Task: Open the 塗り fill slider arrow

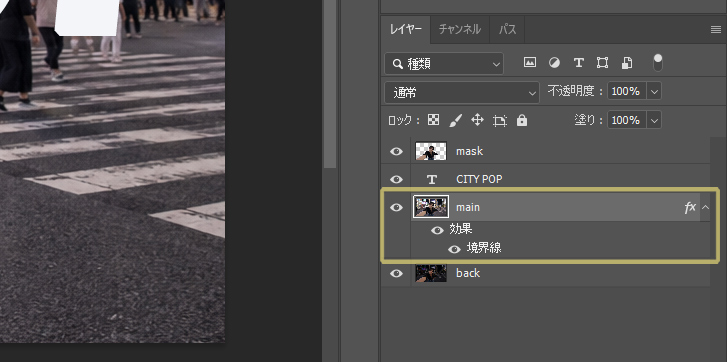Action: (654, 121)
